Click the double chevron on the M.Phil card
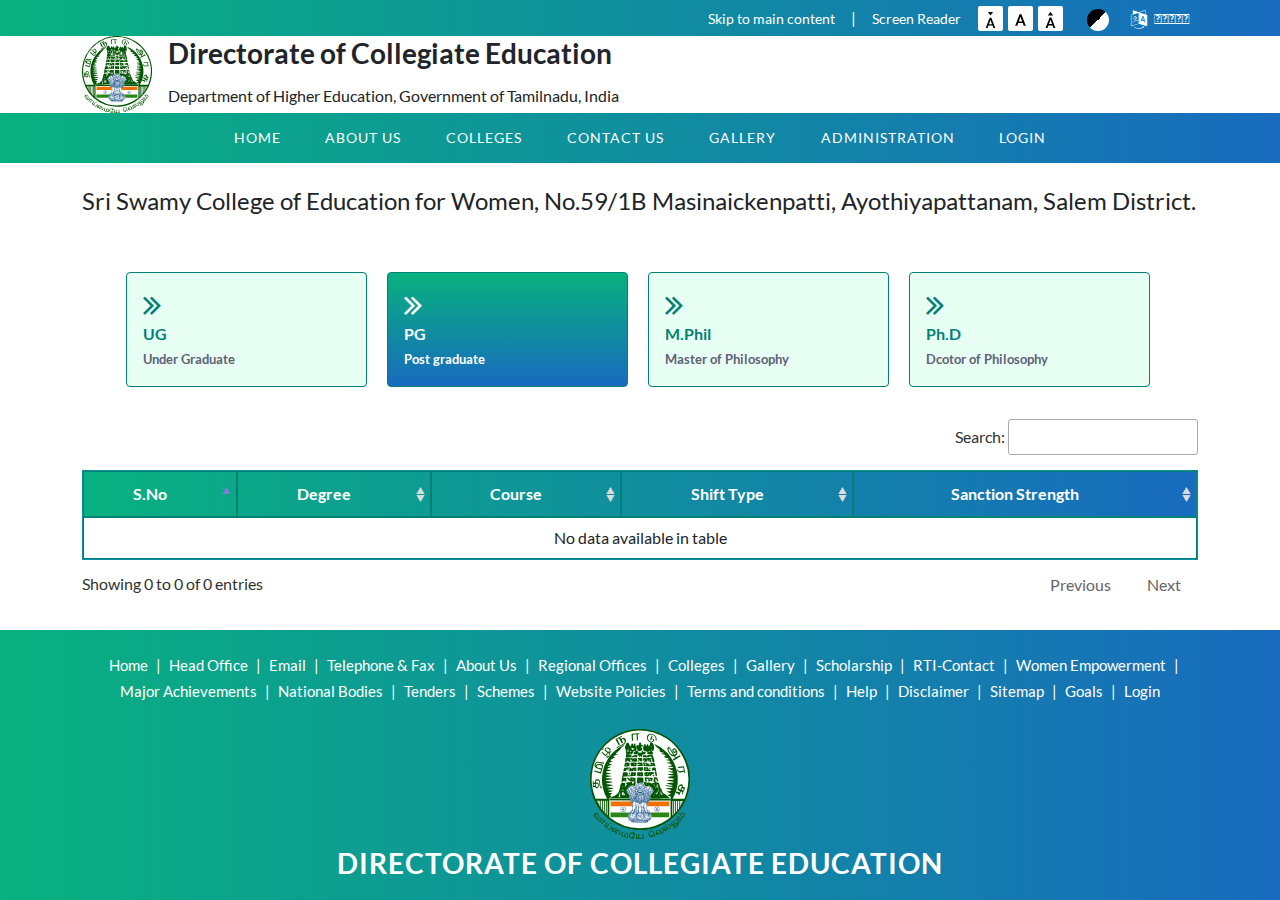Screen dimensions: 1280x900 click(x=674, y=306)
